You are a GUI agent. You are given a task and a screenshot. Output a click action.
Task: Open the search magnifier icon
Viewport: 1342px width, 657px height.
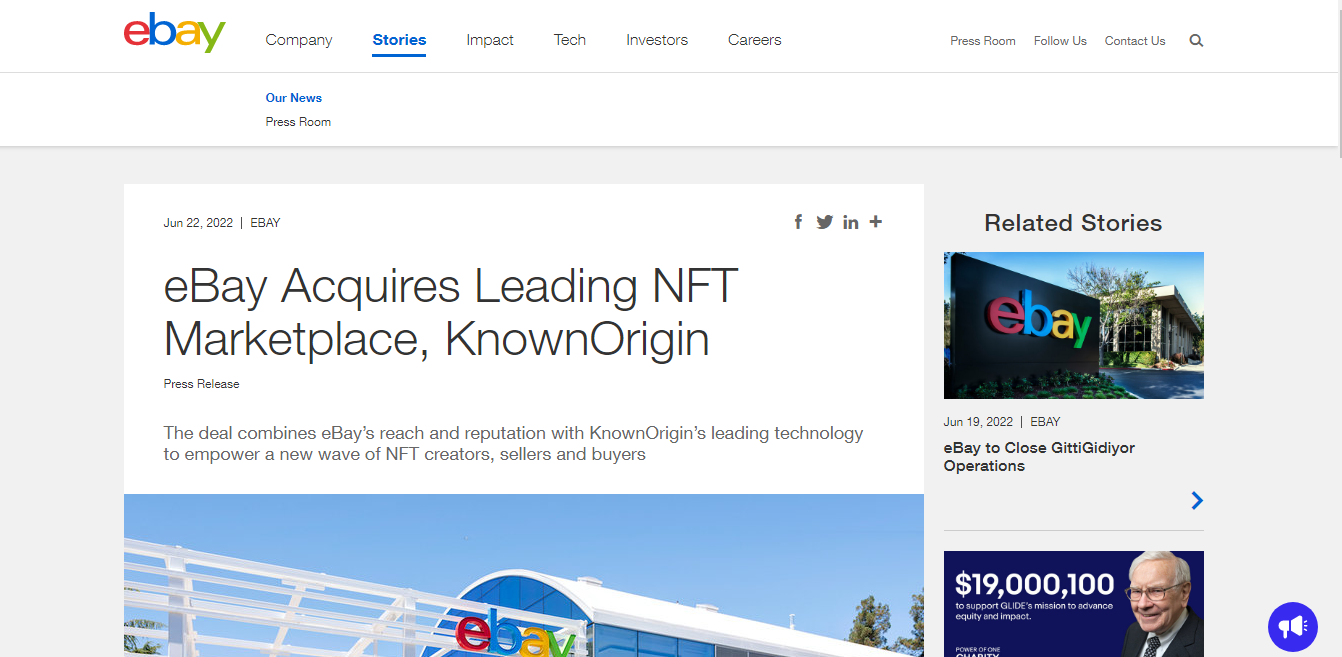click(x=1196, y=41)
